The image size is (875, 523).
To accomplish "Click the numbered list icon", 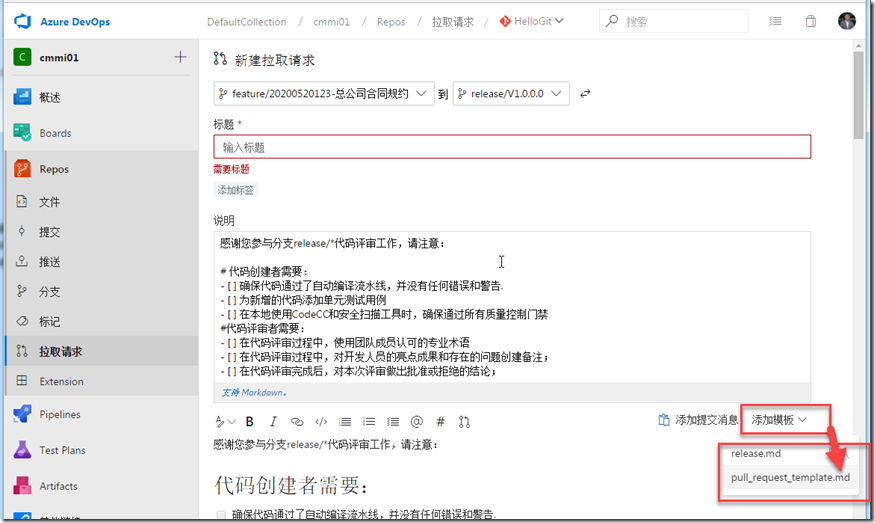I will tap(369, 421).
